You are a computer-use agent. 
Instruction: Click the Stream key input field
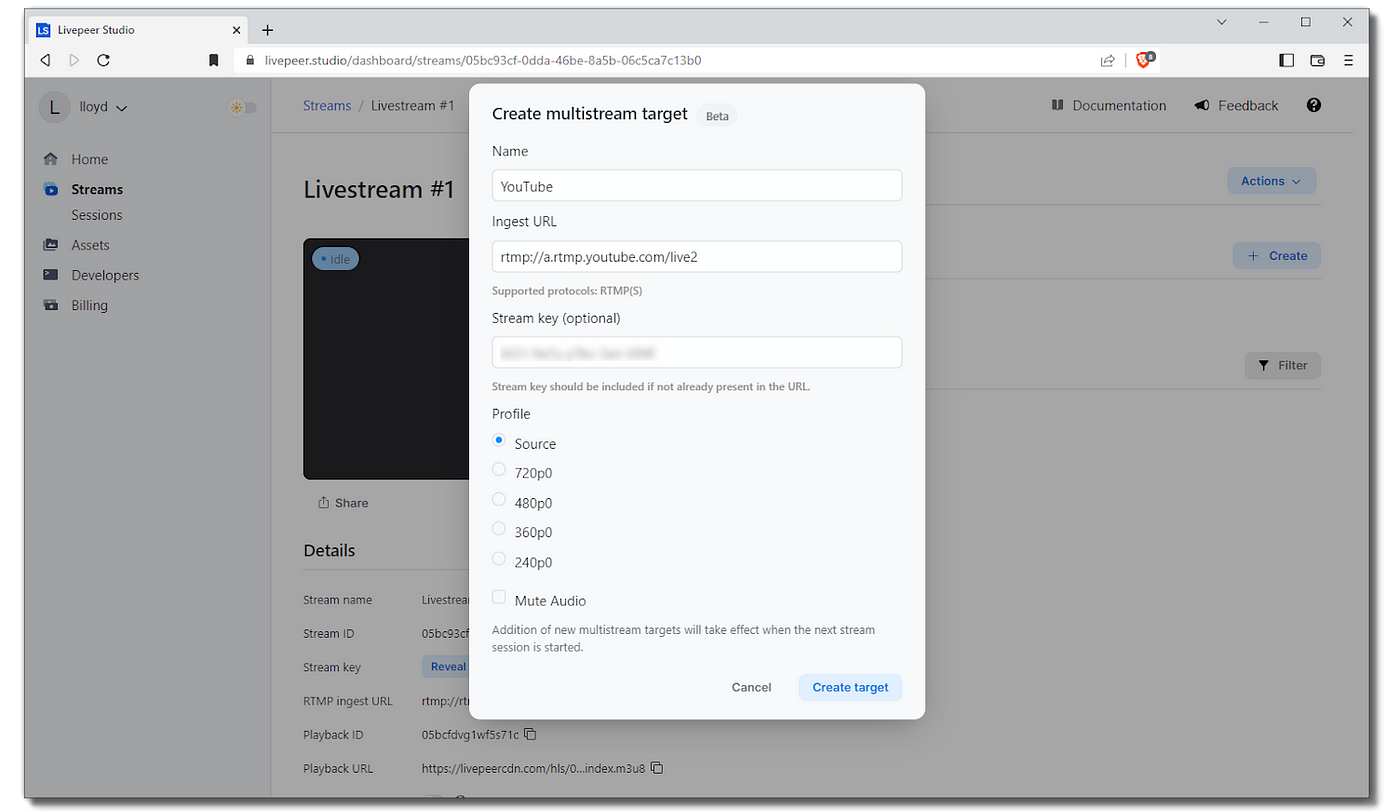click(x=697, y=352)
